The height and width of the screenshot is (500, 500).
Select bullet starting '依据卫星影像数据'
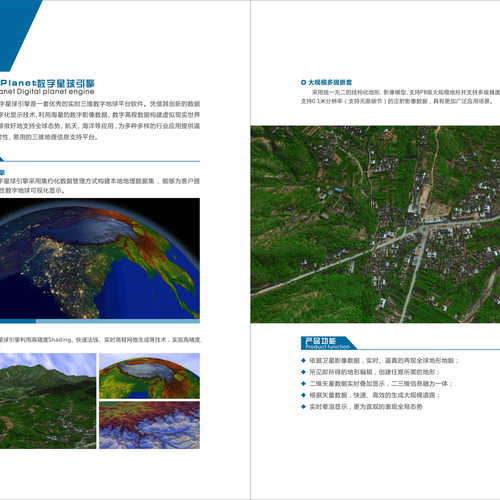[380, 360]
